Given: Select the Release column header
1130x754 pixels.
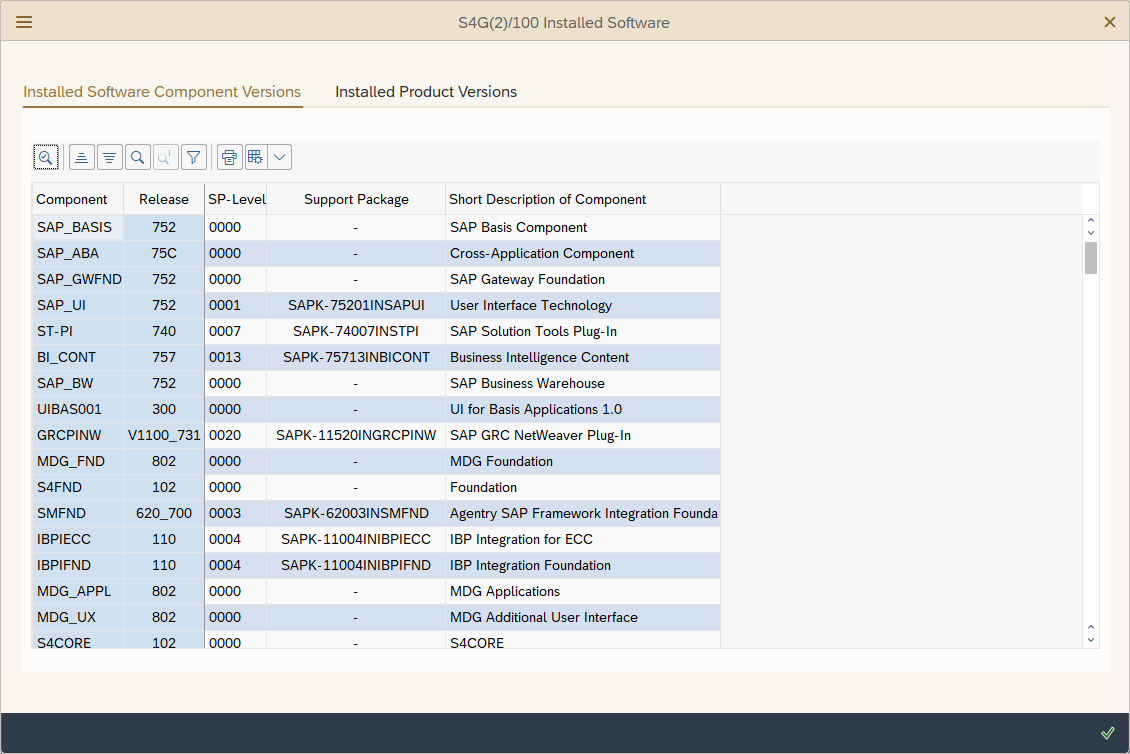Looking at the screenshot, I should [164, 200].
